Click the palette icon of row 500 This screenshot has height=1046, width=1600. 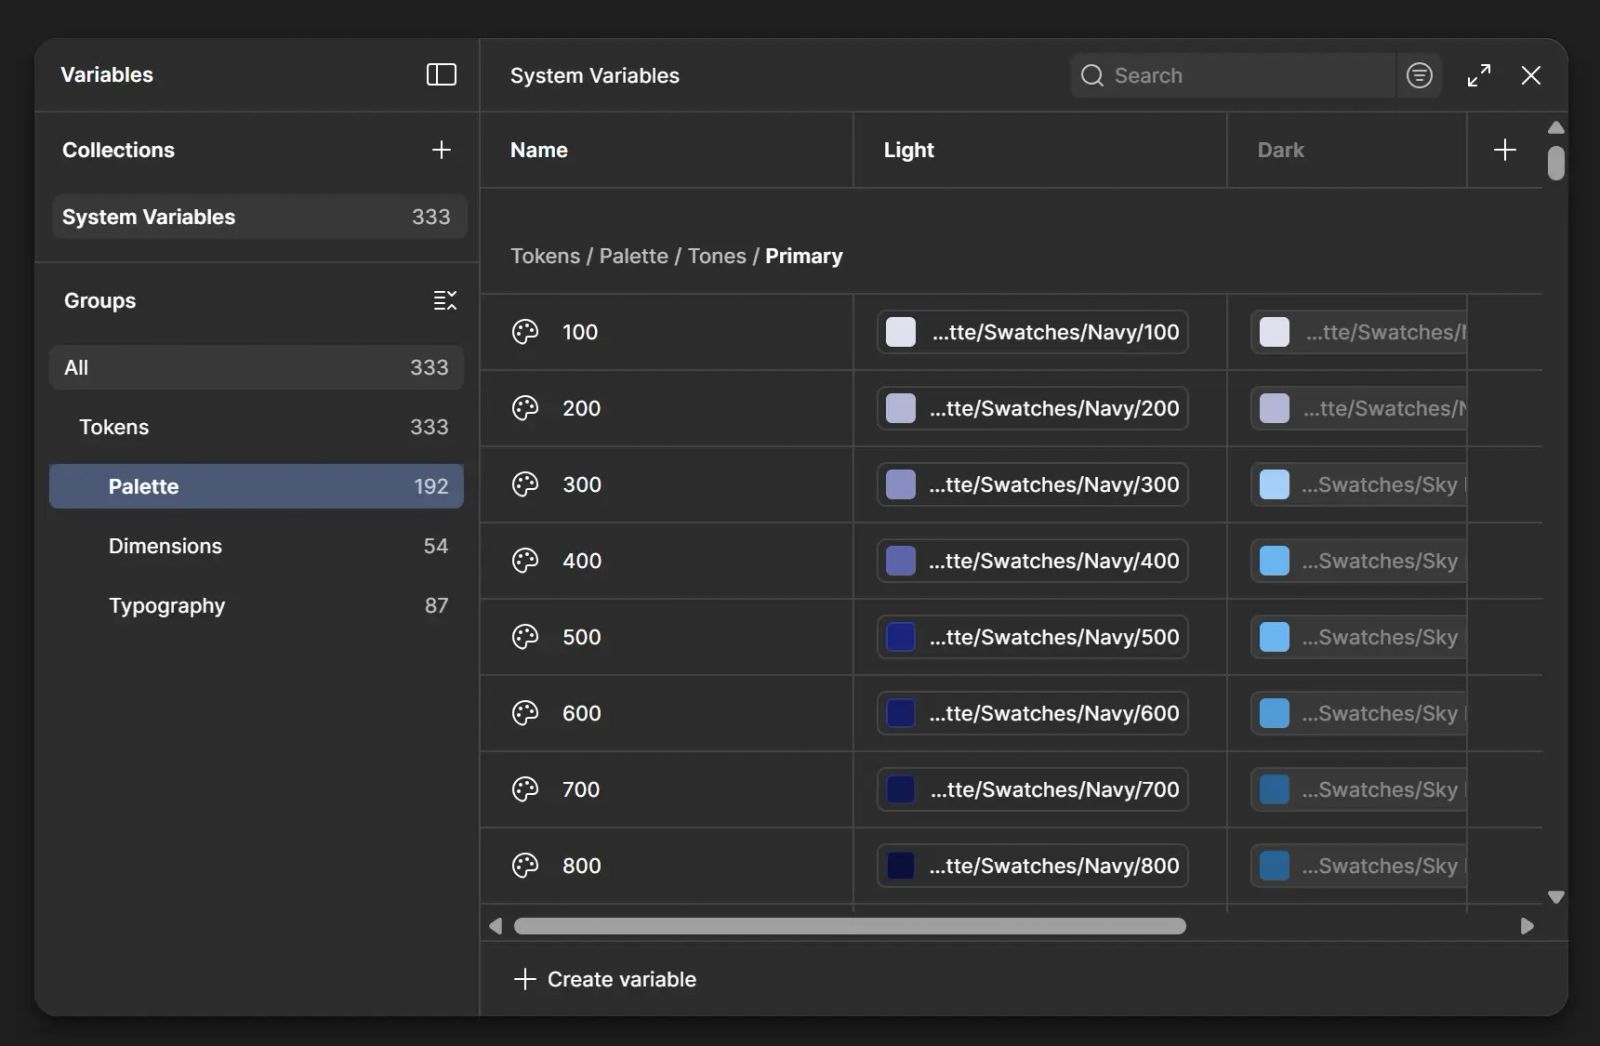pyautogui.click(x=525, y=637)
